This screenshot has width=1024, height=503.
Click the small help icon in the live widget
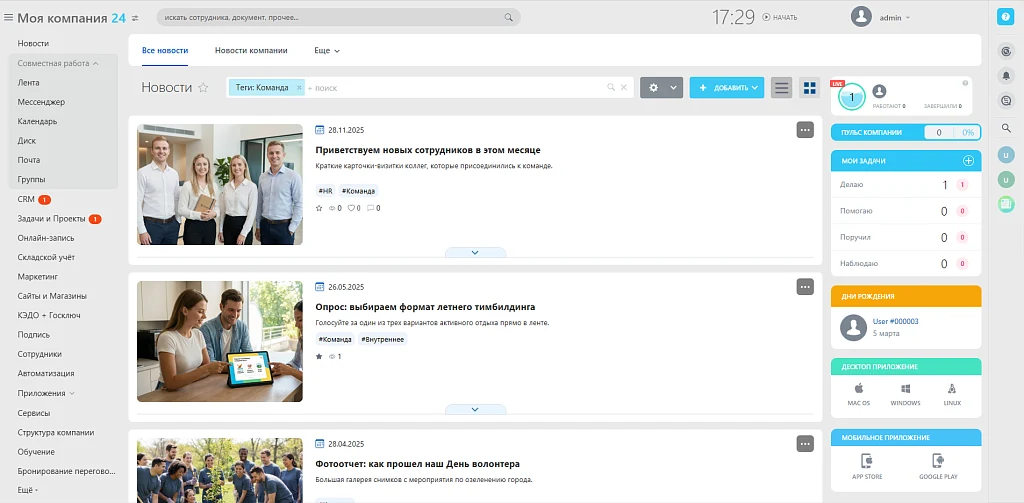(965, 83)
